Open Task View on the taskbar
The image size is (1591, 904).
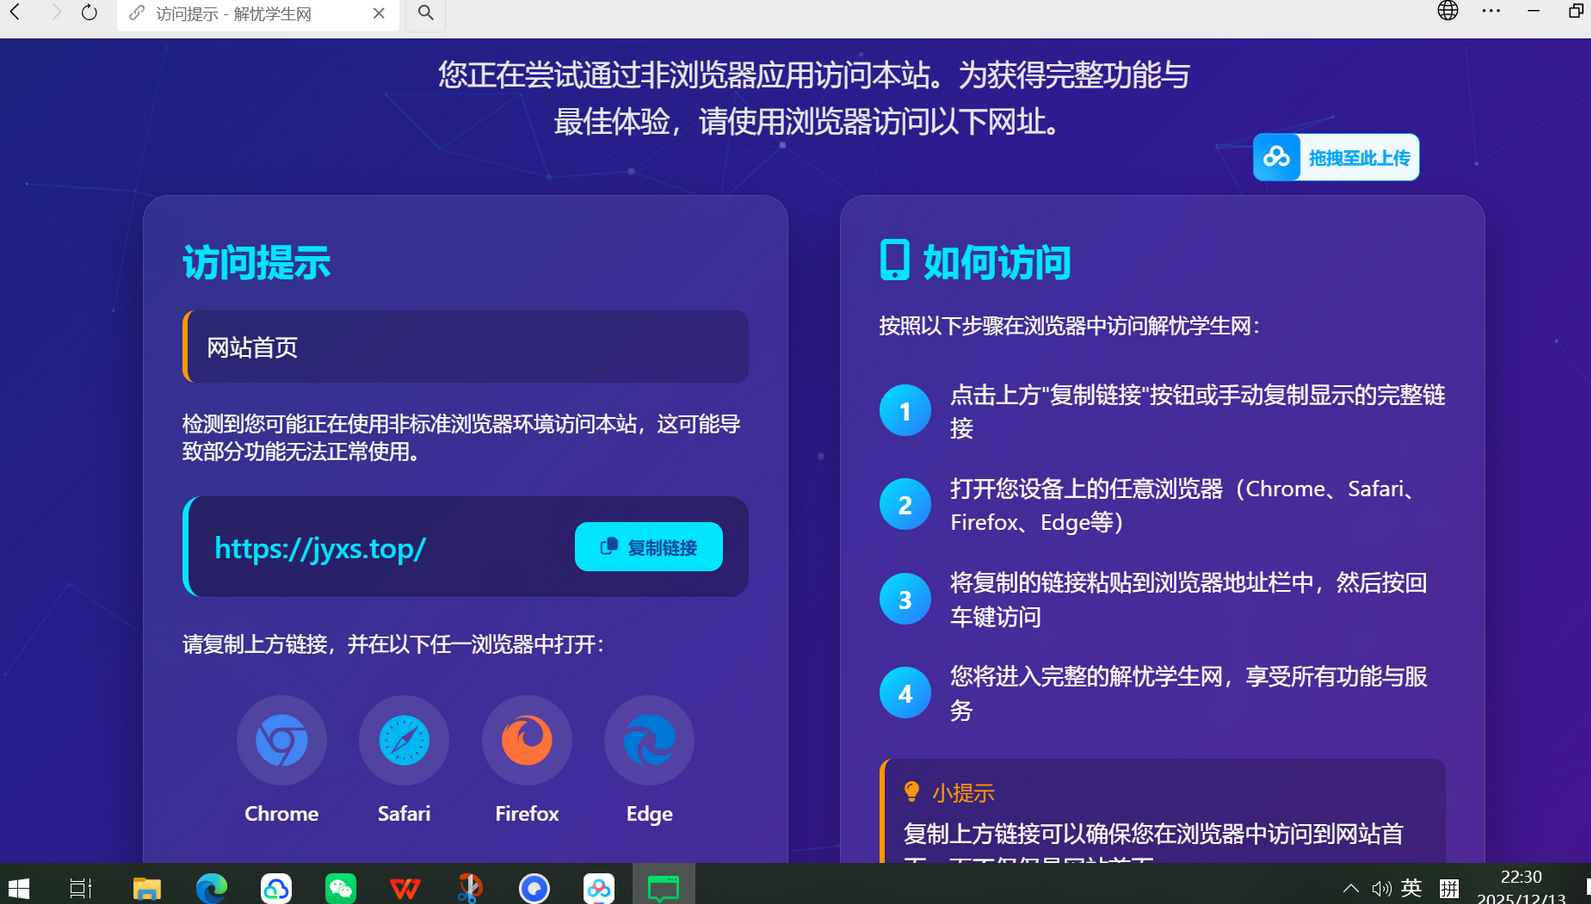pyautogui.click(x=81, y=887)
